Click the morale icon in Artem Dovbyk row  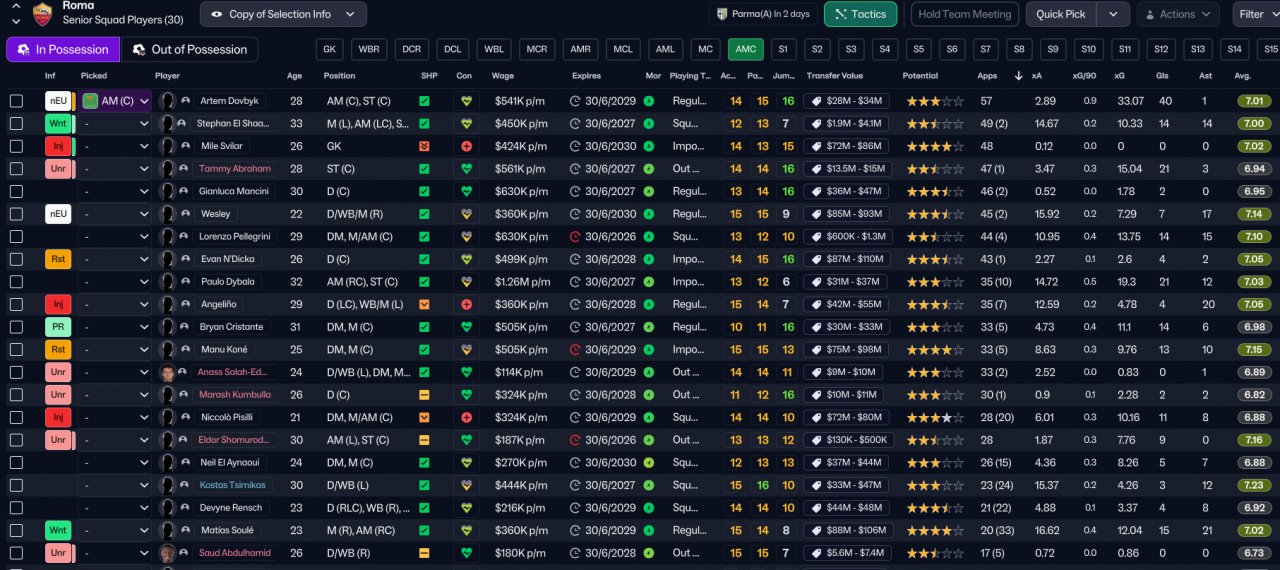point(649,101)
